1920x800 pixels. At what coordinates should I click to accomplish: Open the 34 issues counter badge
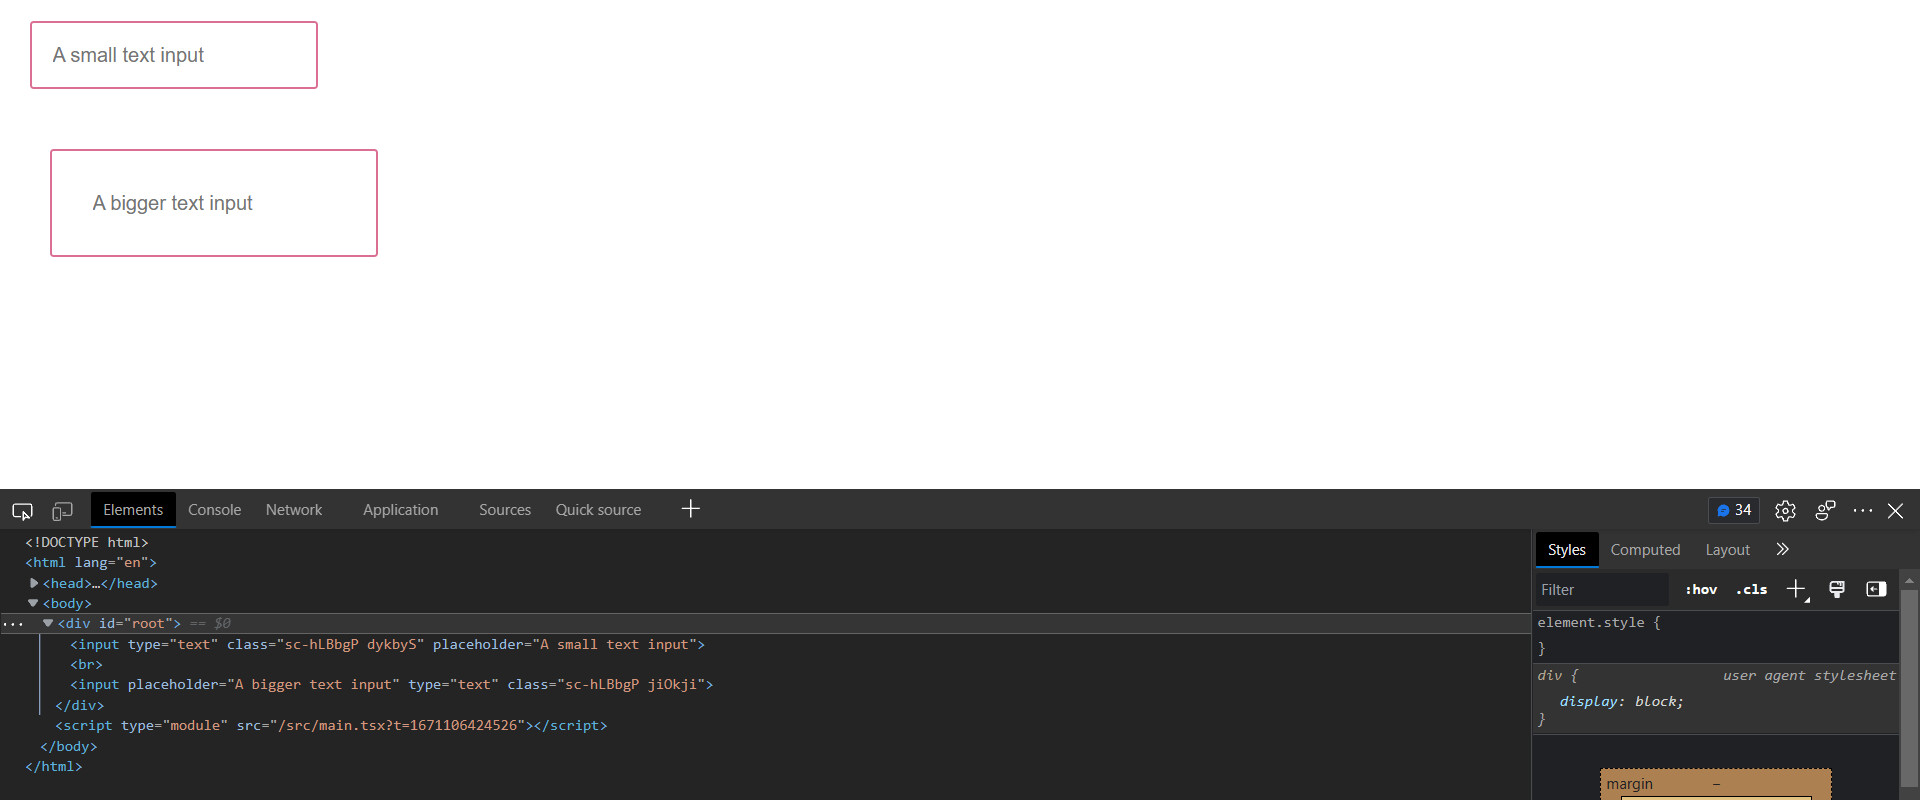coord(1734,510)
